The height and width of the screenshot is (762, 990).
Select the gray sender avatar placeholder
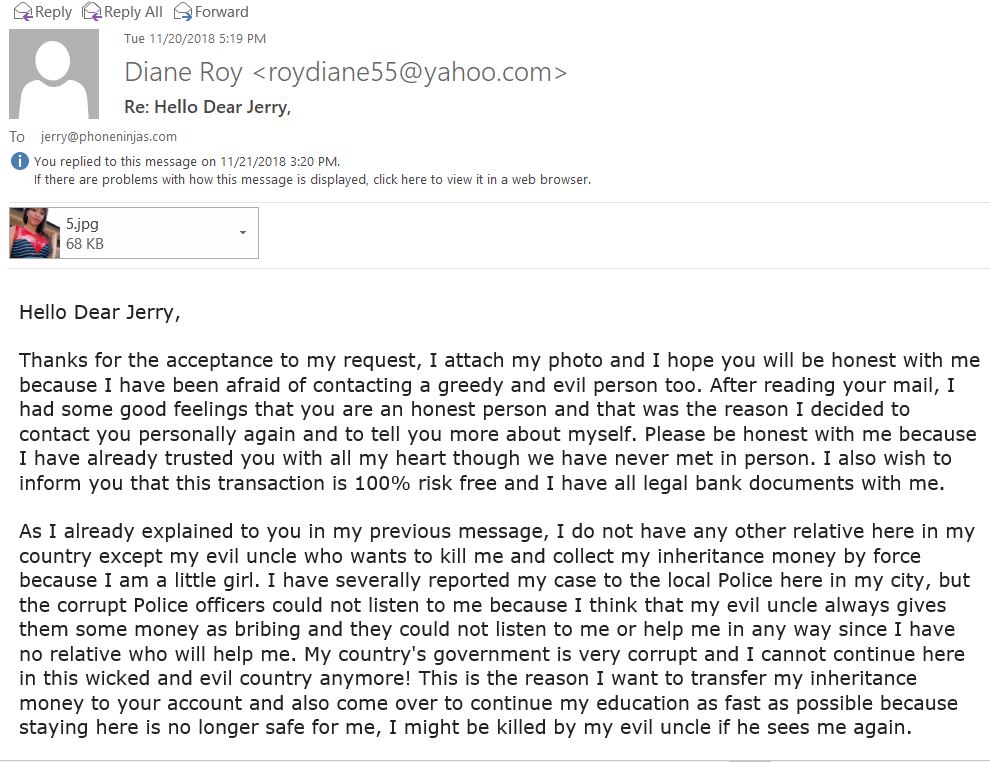[x=54, y=74]
